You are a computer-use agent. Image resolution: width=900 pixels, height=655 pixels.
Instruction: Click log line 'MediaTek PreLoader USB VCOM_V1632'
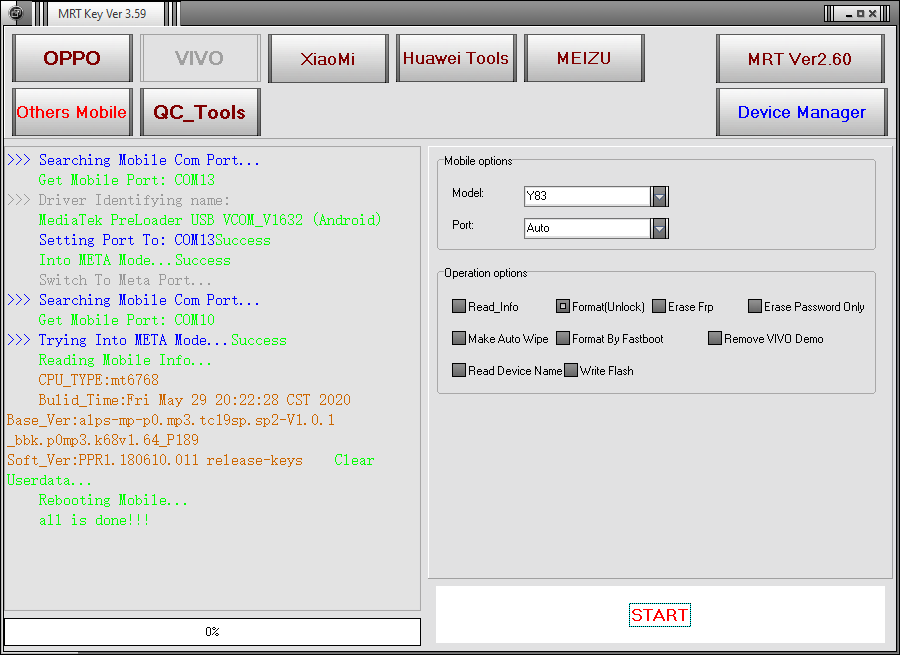pos(210,220)
